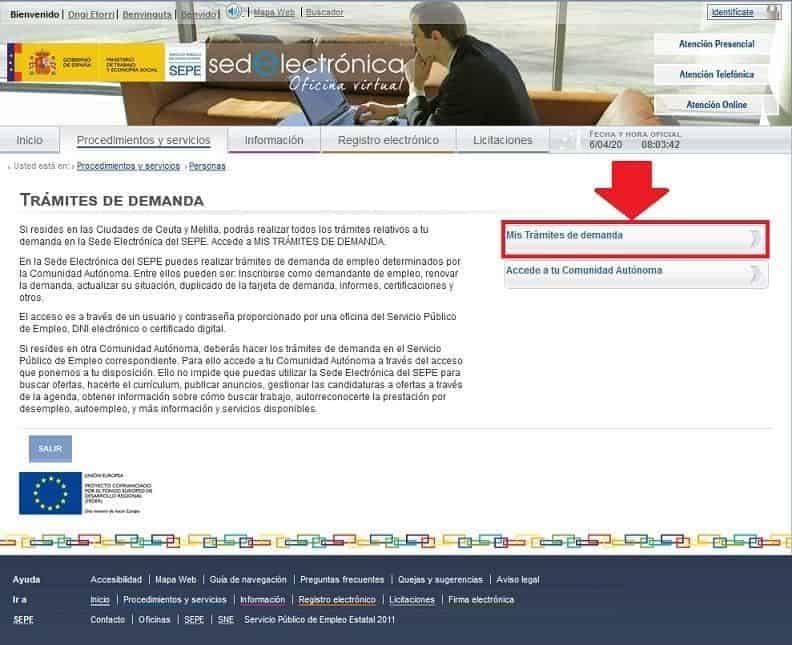Select Benvido language link
The image size is (792, 645).
(x=199, y=15)
